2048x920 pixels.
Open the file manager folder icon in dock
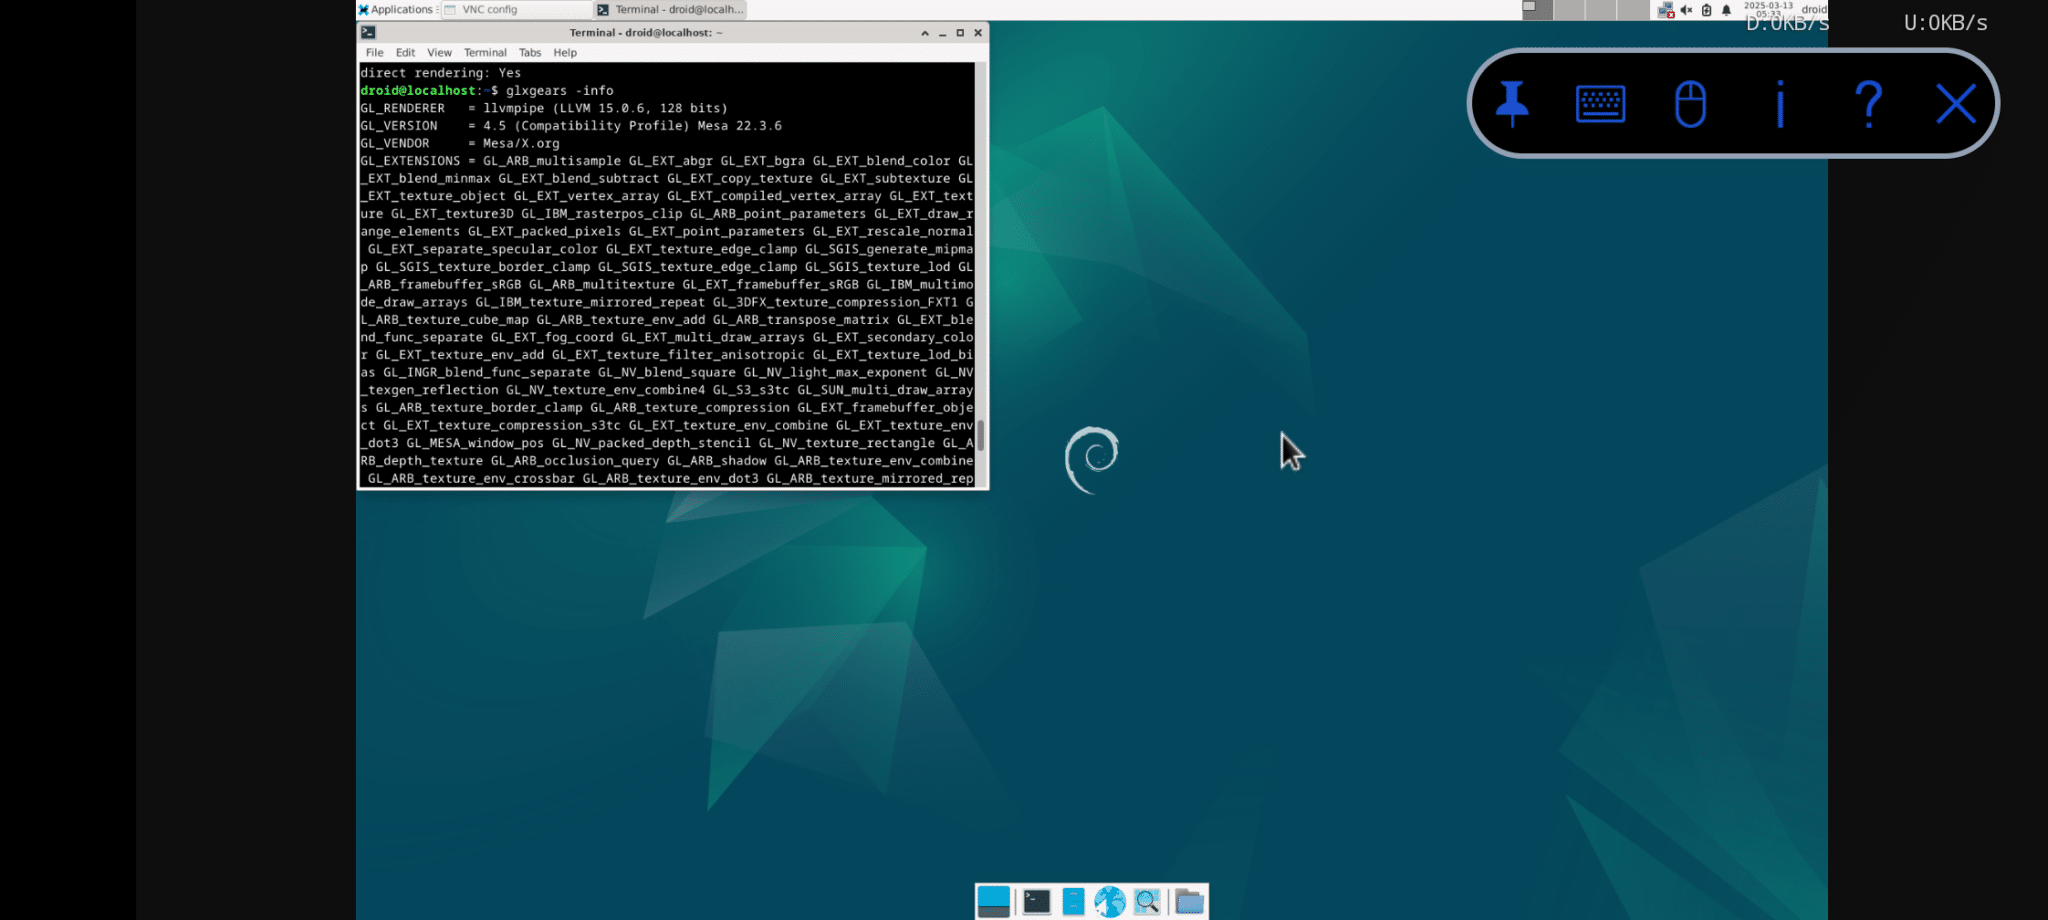1188,901
